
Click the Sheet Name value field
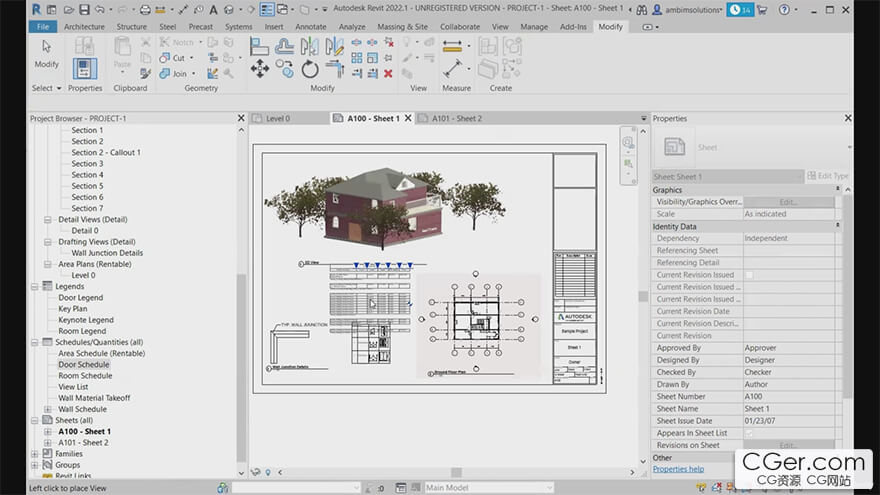[x=789, y=409]
